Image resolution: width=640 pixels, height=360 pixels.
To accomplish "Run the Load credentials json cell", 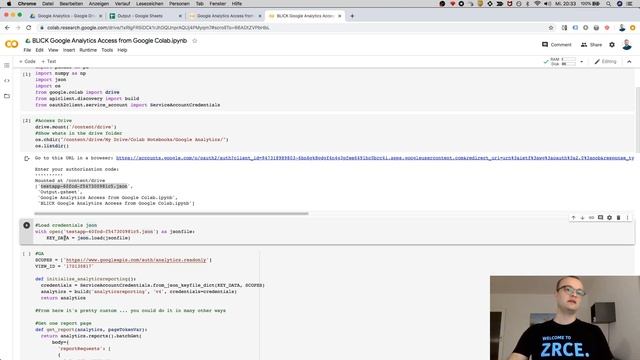I will click(27, 225).
